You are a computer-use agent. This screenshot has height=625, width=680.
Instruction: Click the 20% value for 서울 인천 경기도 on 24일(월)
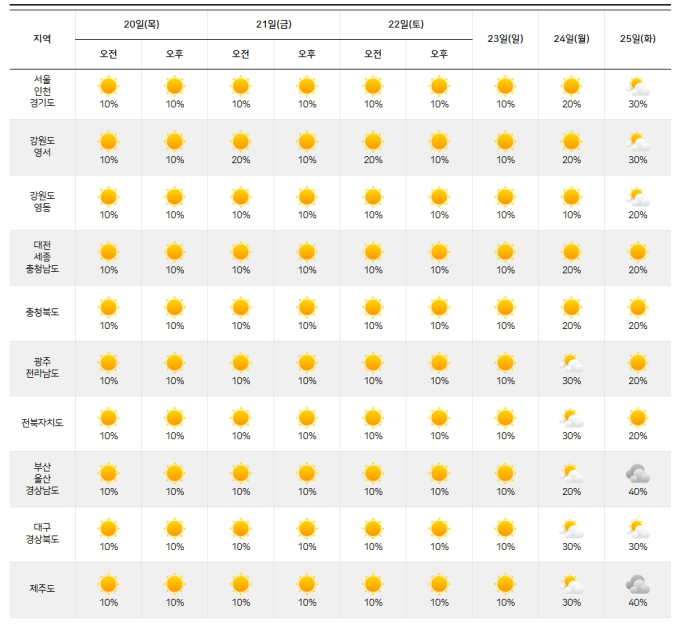[571, 104]
